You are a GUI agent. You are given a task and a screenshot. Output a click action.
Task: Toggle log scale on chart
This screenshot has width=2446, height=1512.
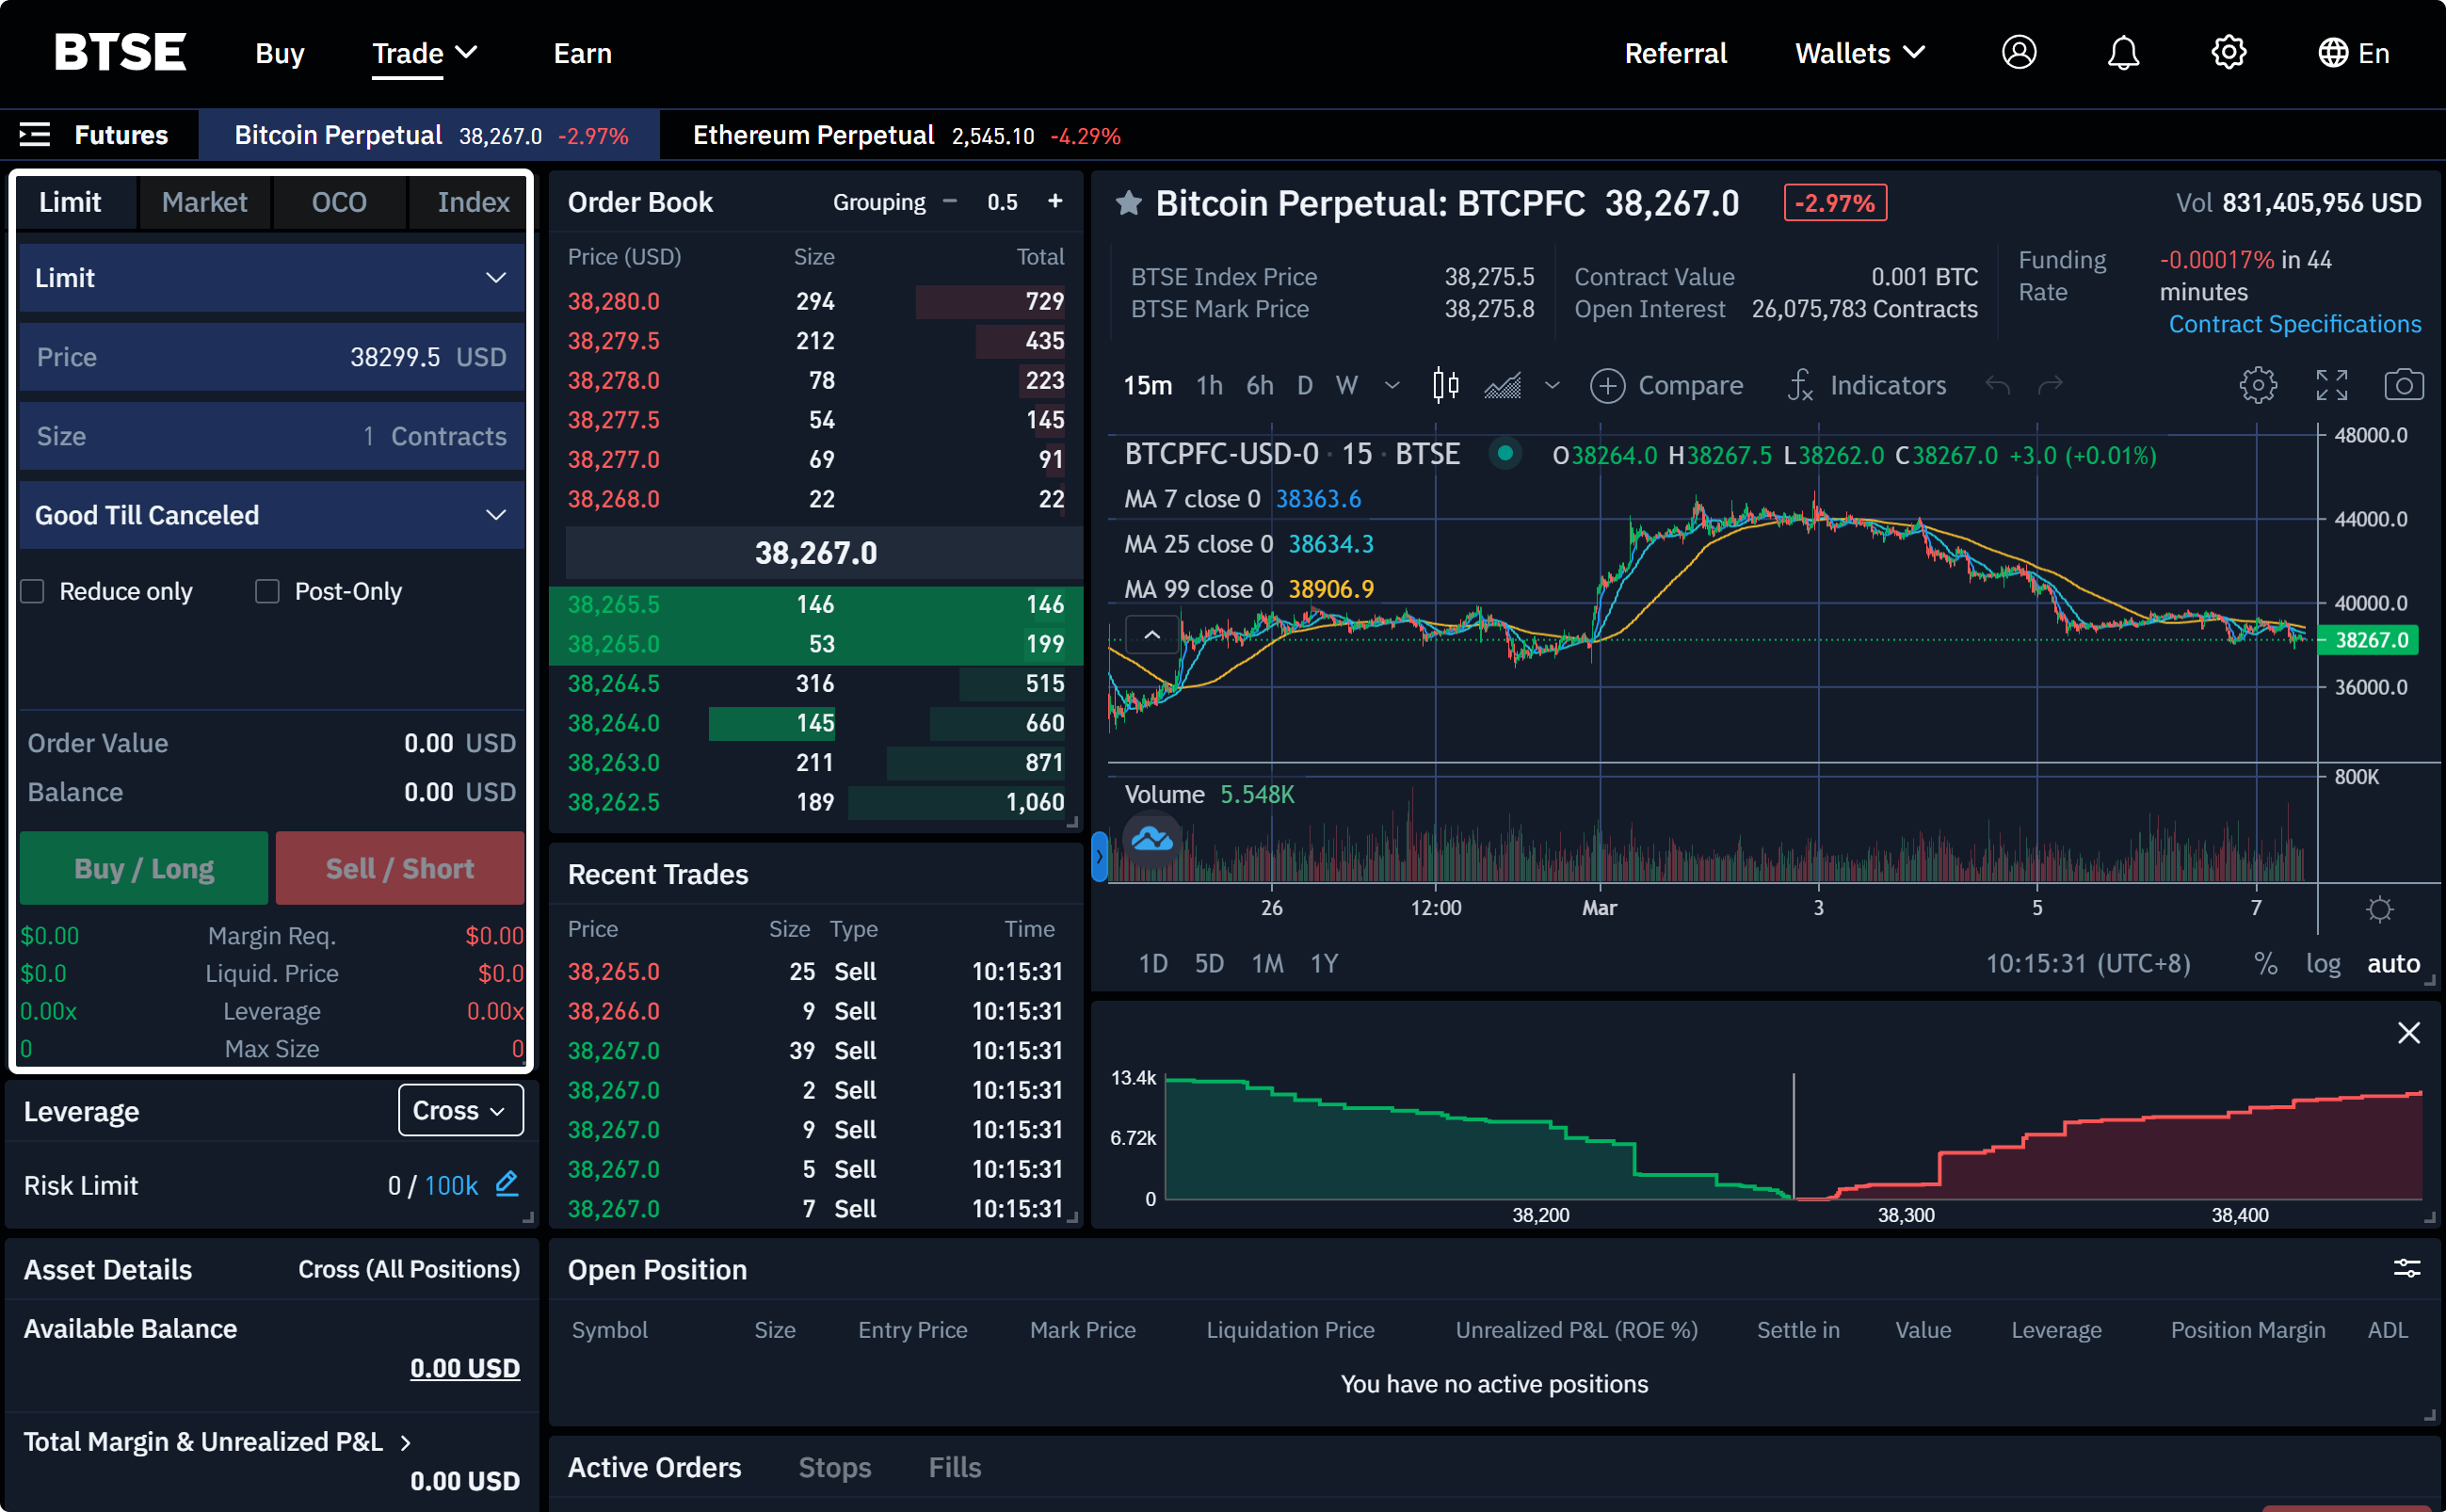[x=2323, y=964]
